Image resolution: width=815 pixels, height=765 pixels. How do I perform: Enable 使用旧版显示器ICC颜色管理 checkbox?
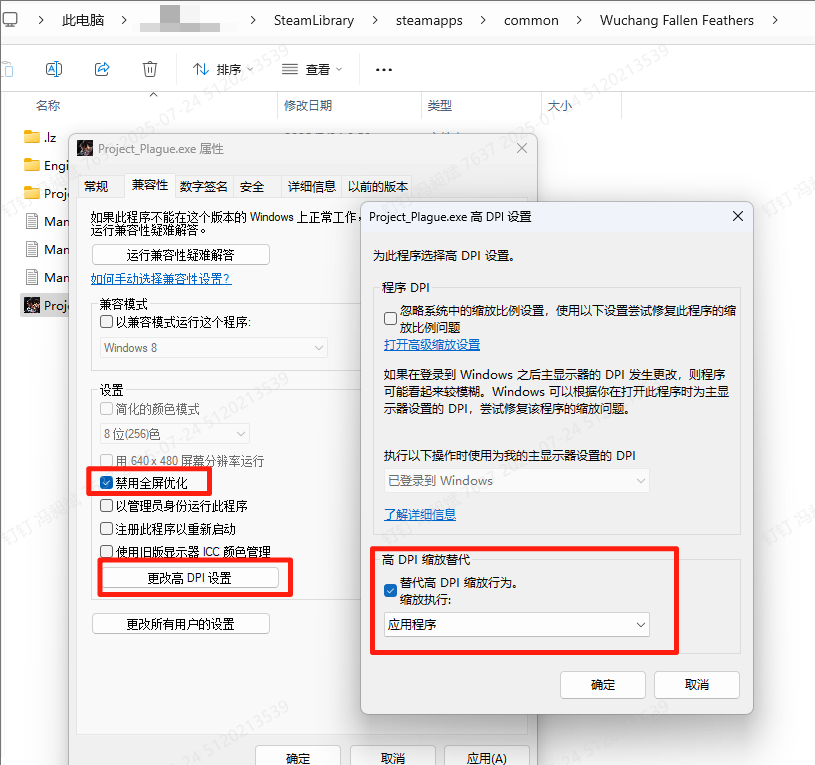[106, 551]
